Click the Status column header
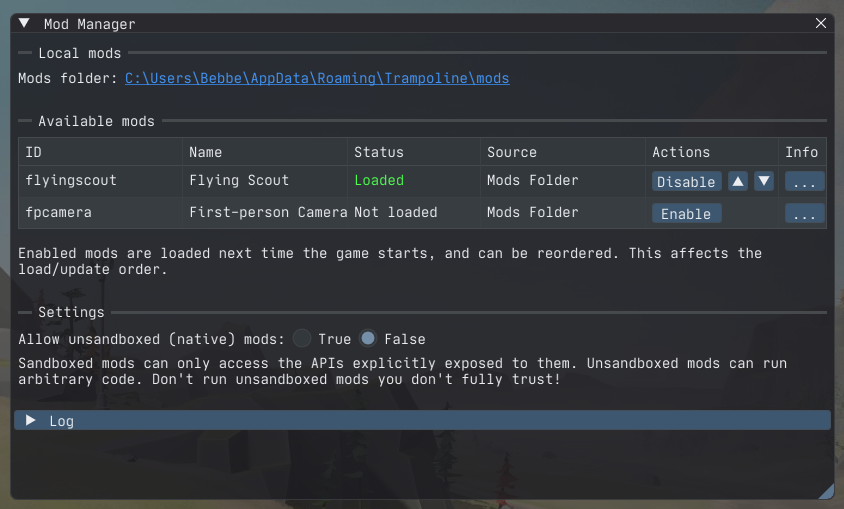Screen dimensions: 844x509 [x=379, y=152]
